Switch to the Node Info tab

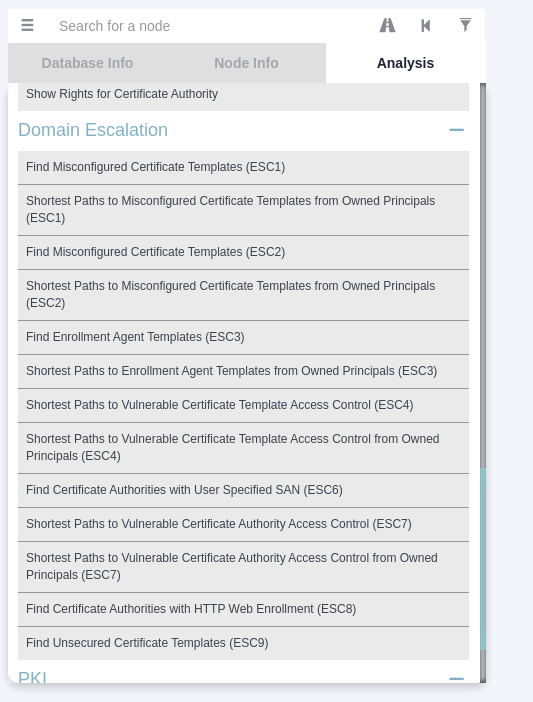click(246, 63)
